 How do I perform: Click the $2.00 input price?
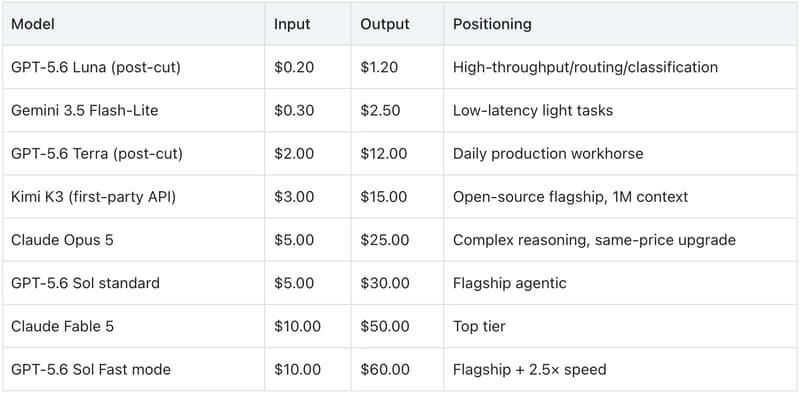coord(294,154)
